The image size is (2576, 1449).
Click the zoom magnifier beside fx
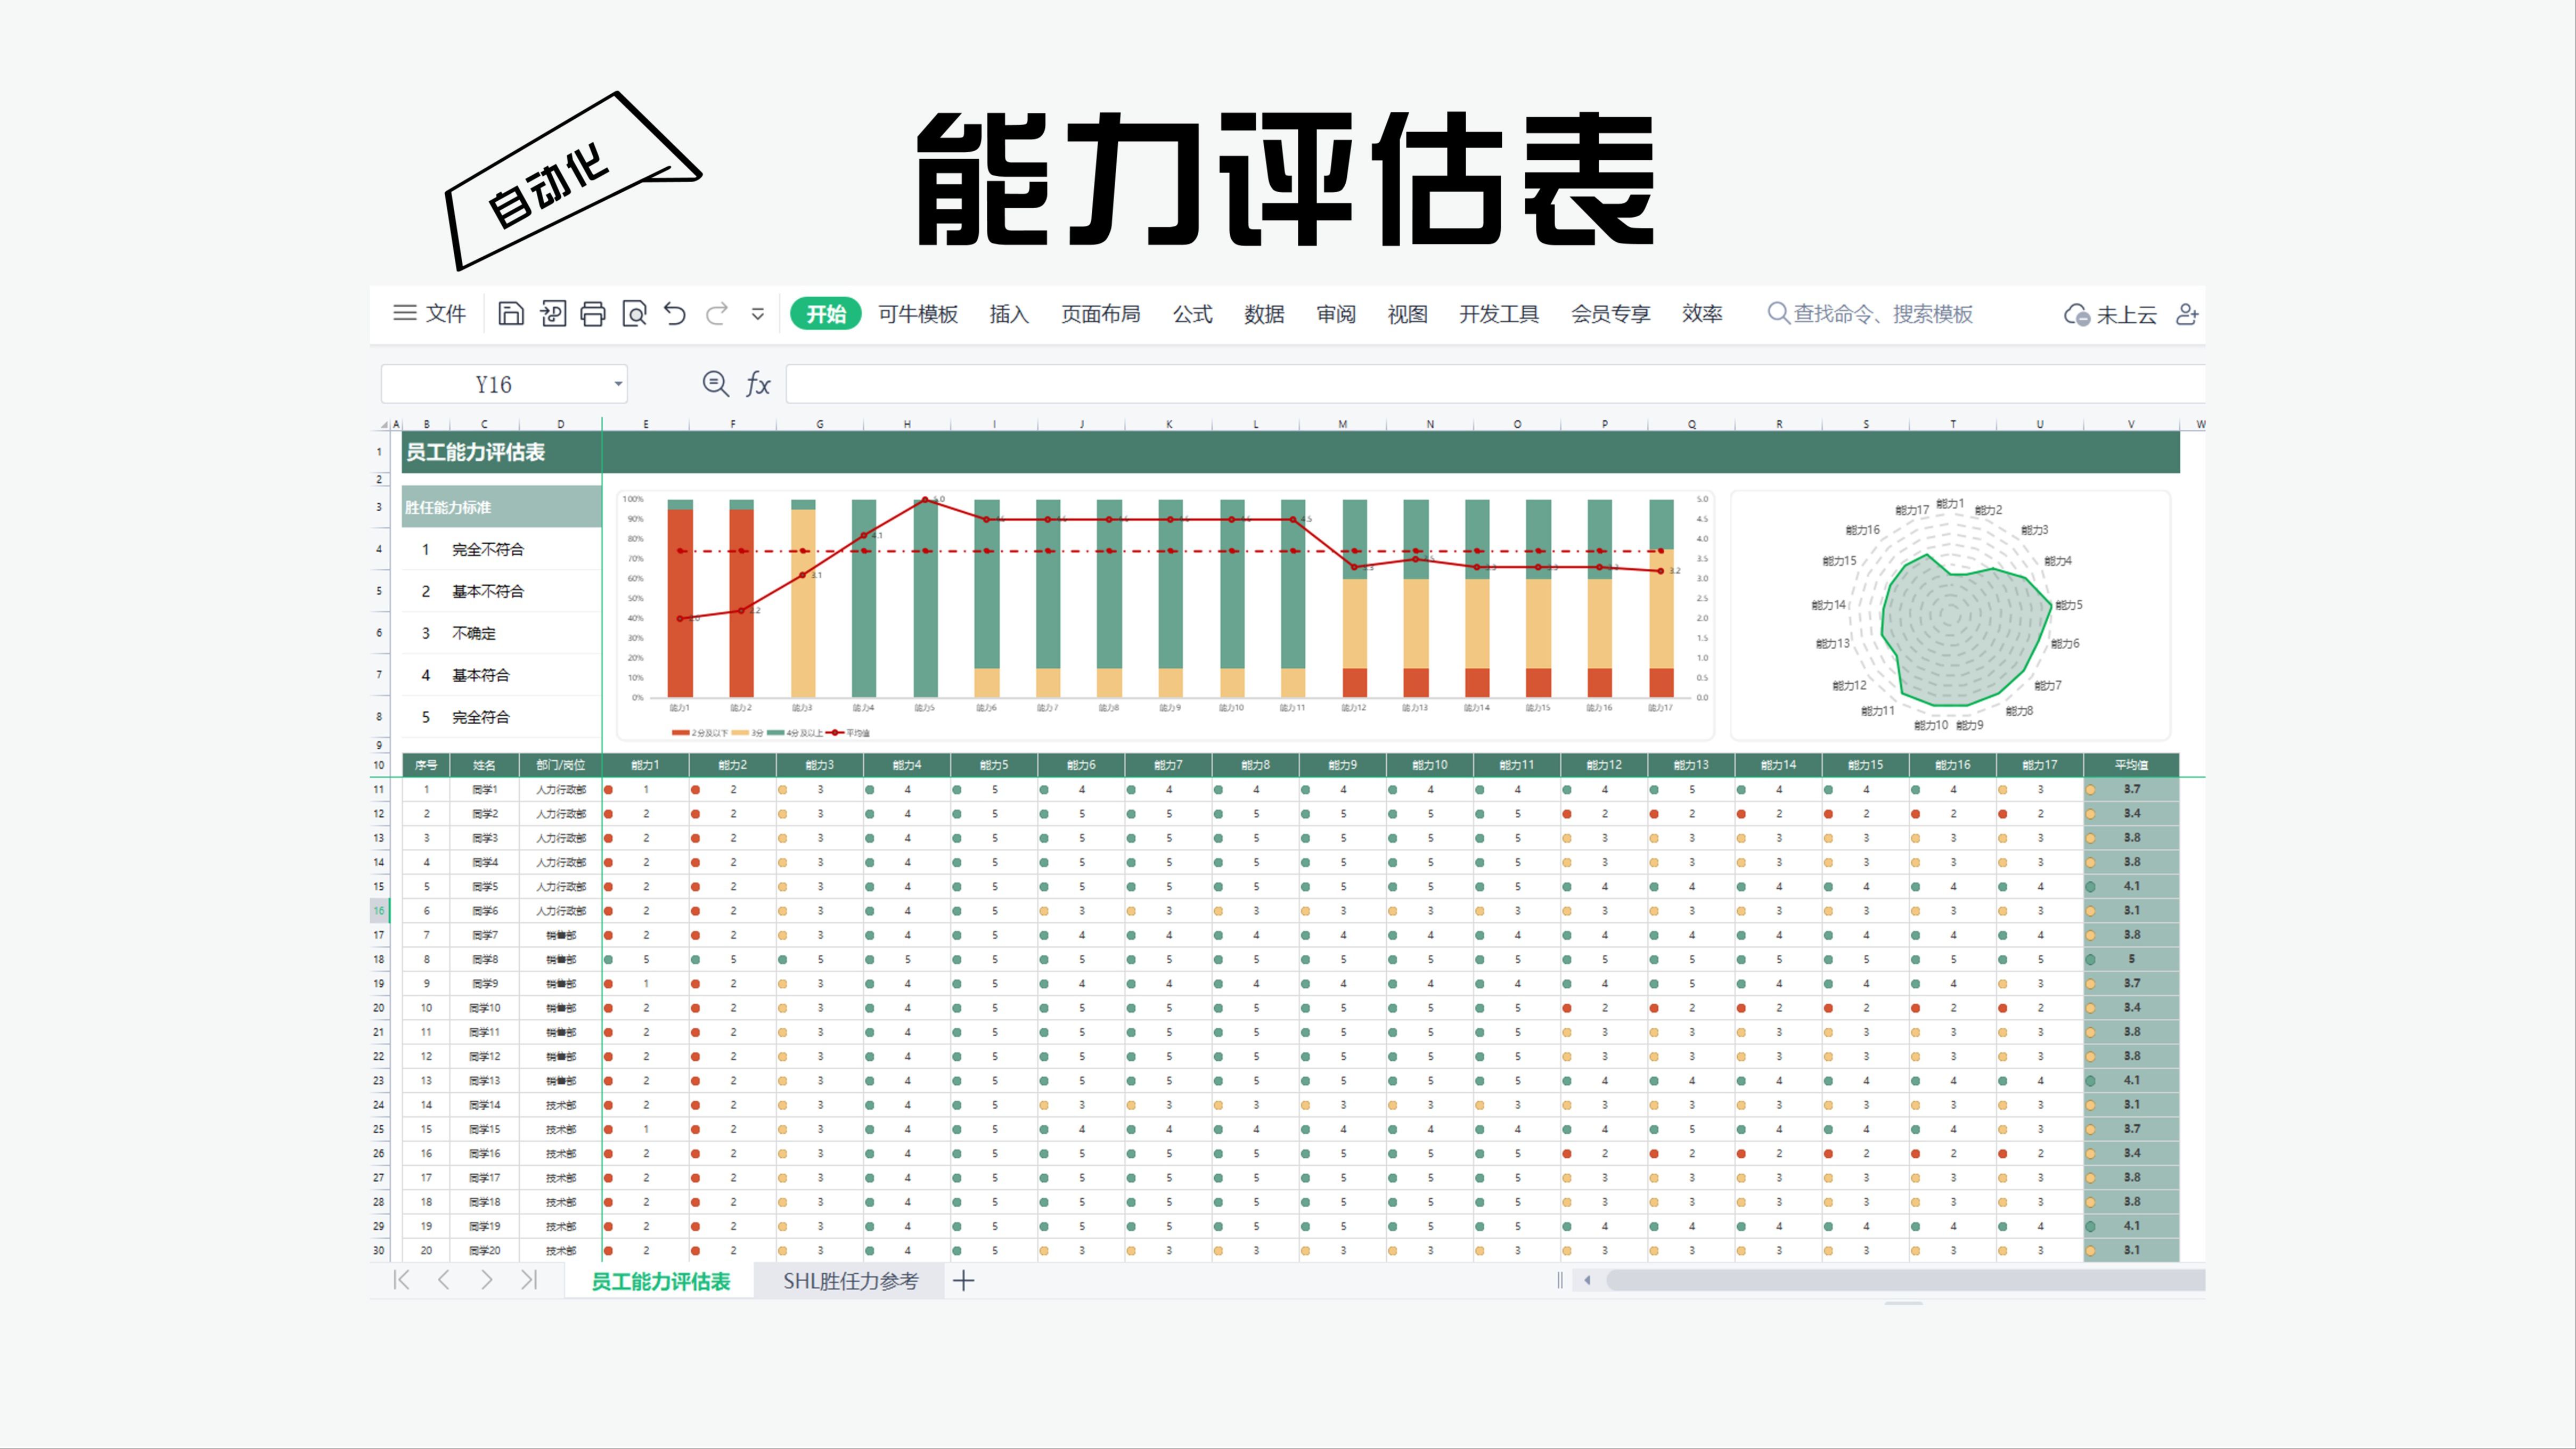(x=715, y=384)
